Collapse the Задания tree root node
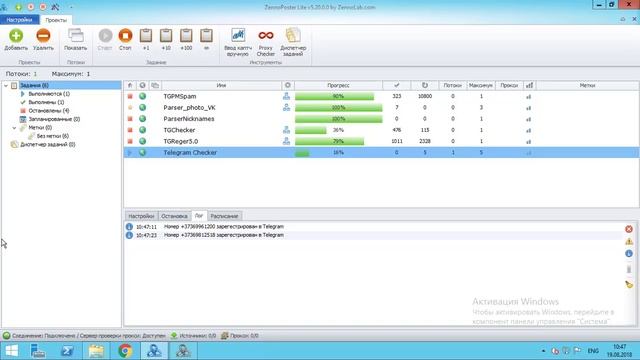Viewport: 640px width, 360px height. coord(6,85)
